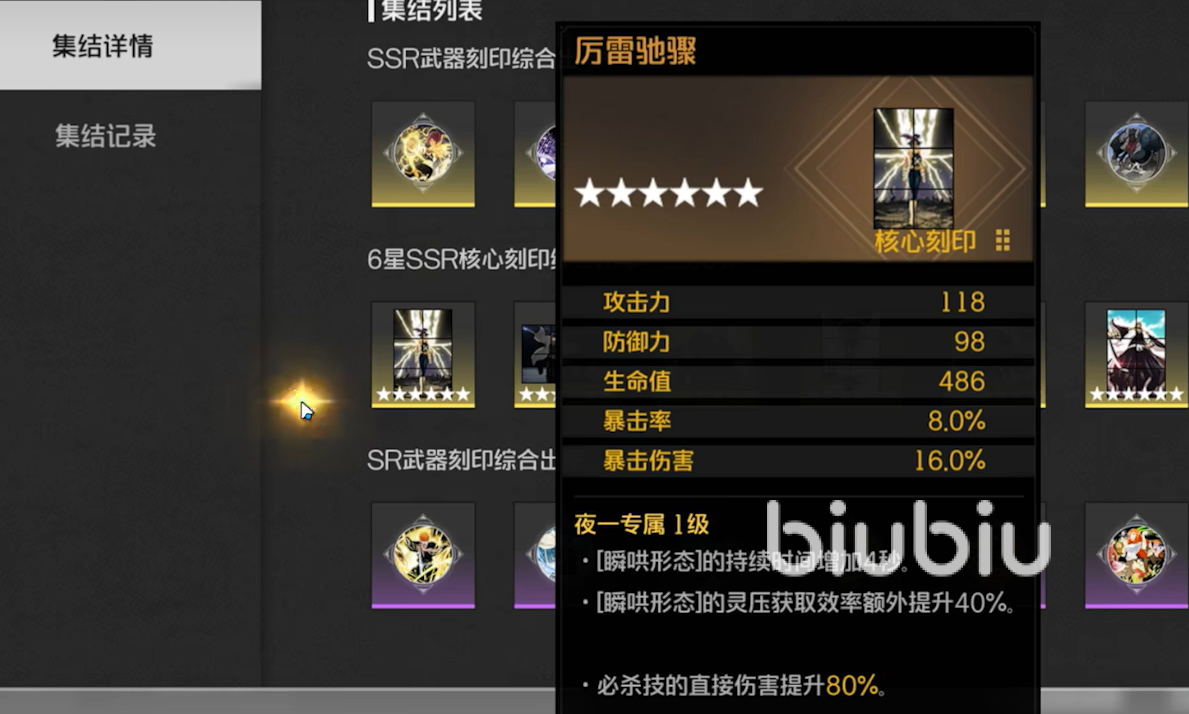Image resolution: width=1189 pixels, height=714 pixels.
Task: Open the 集结详情 tab
Action: tap(130, 45)
